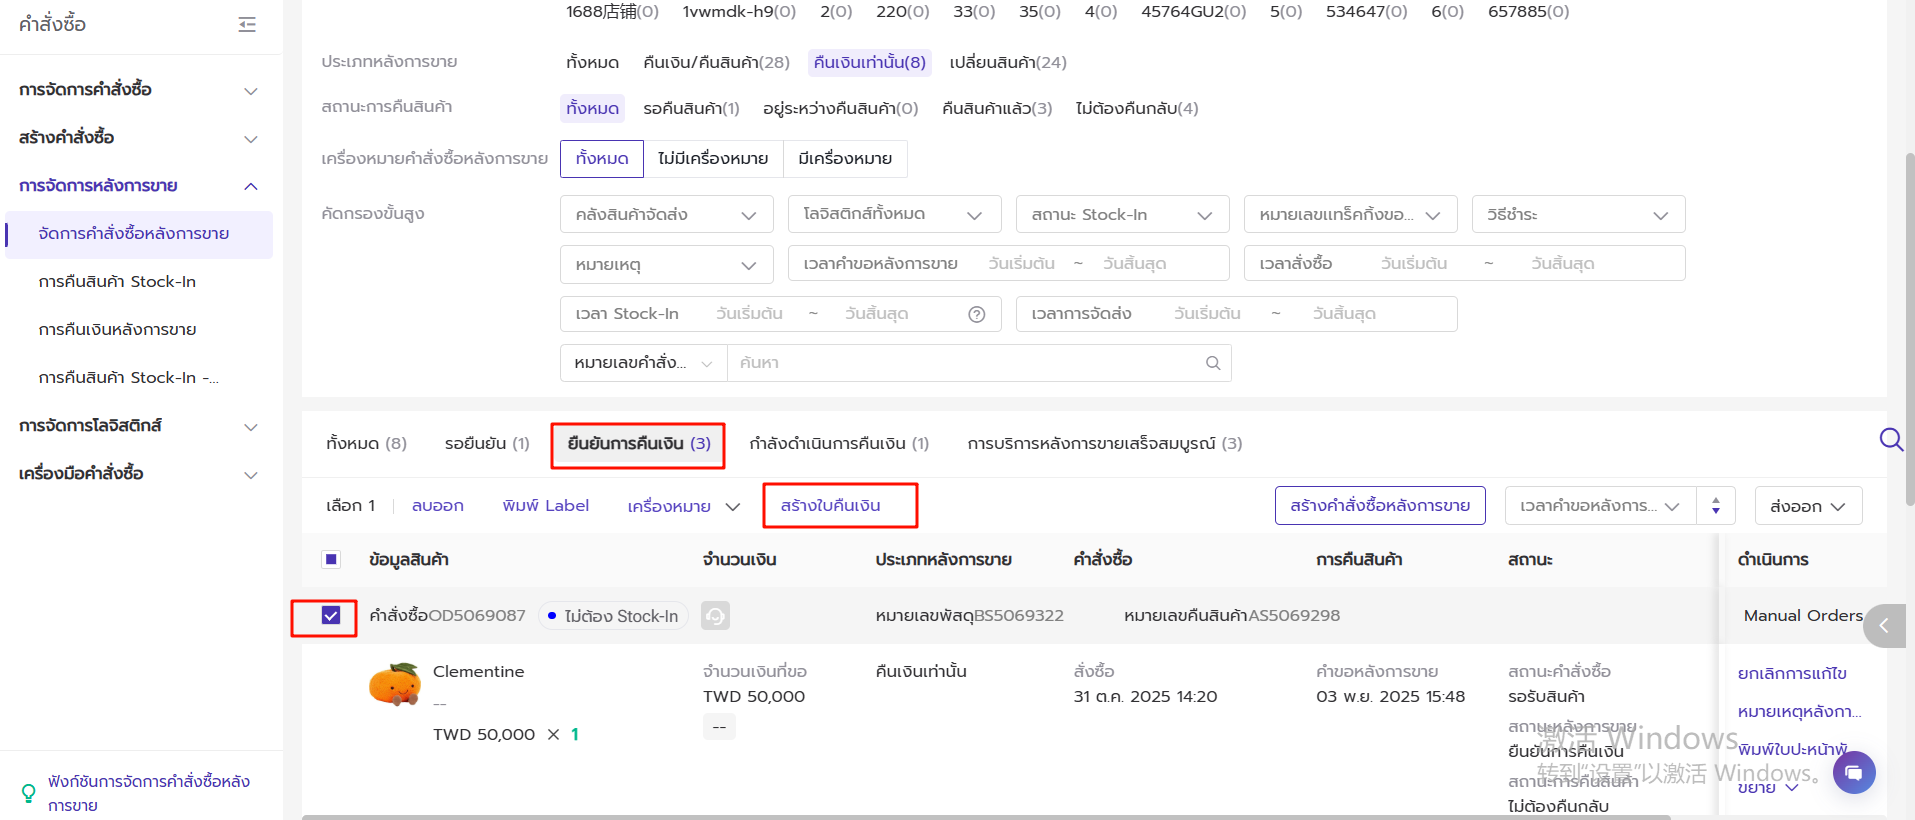
Task: Open the blue chat support bubble
Action: [1853, 772]
